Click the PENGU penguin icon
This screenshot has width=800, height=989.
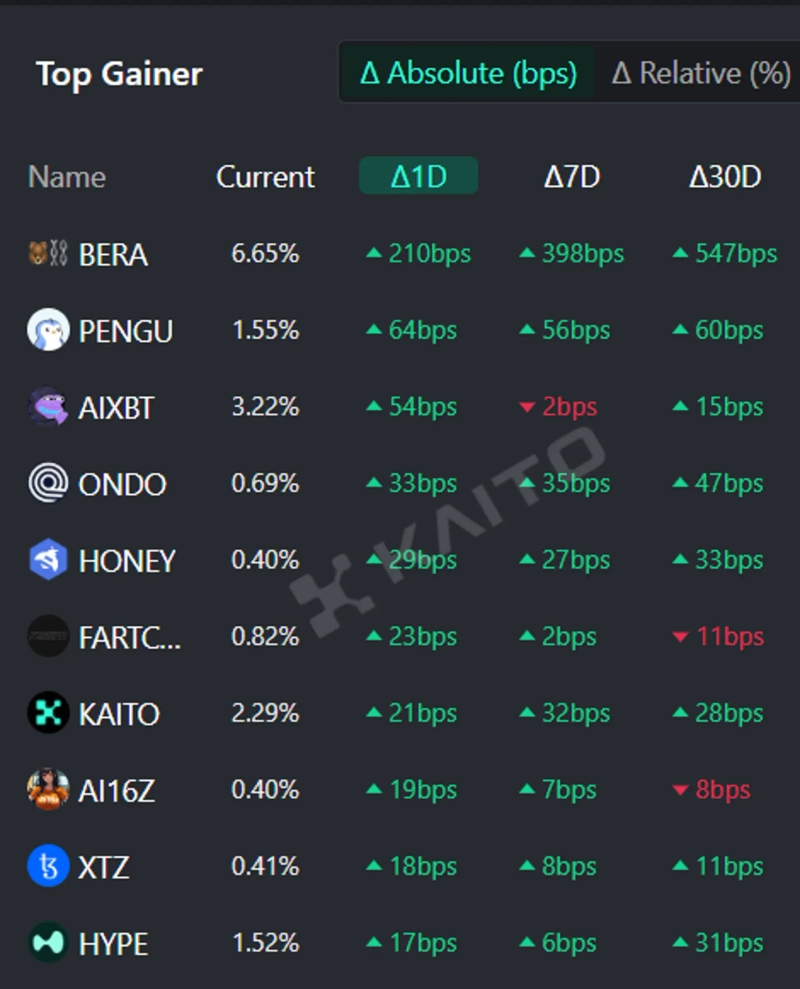[48, 330]
